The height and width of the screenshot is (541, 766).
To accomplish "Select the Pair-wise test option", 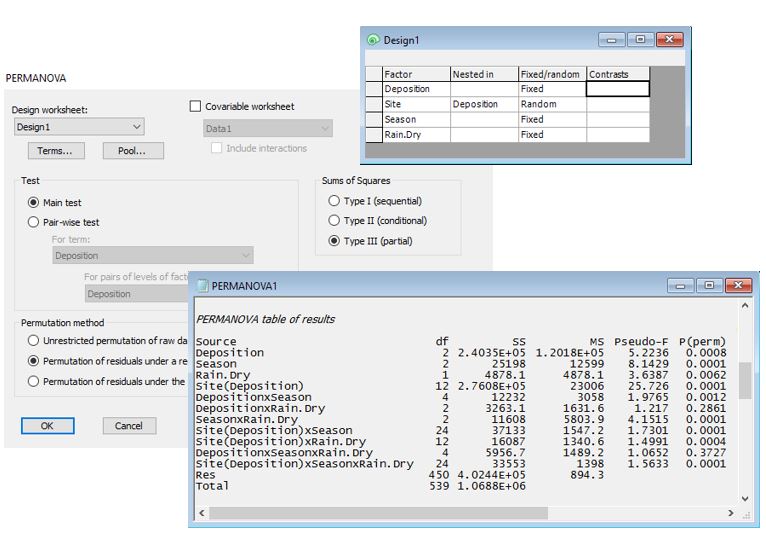I will [33, 222].
